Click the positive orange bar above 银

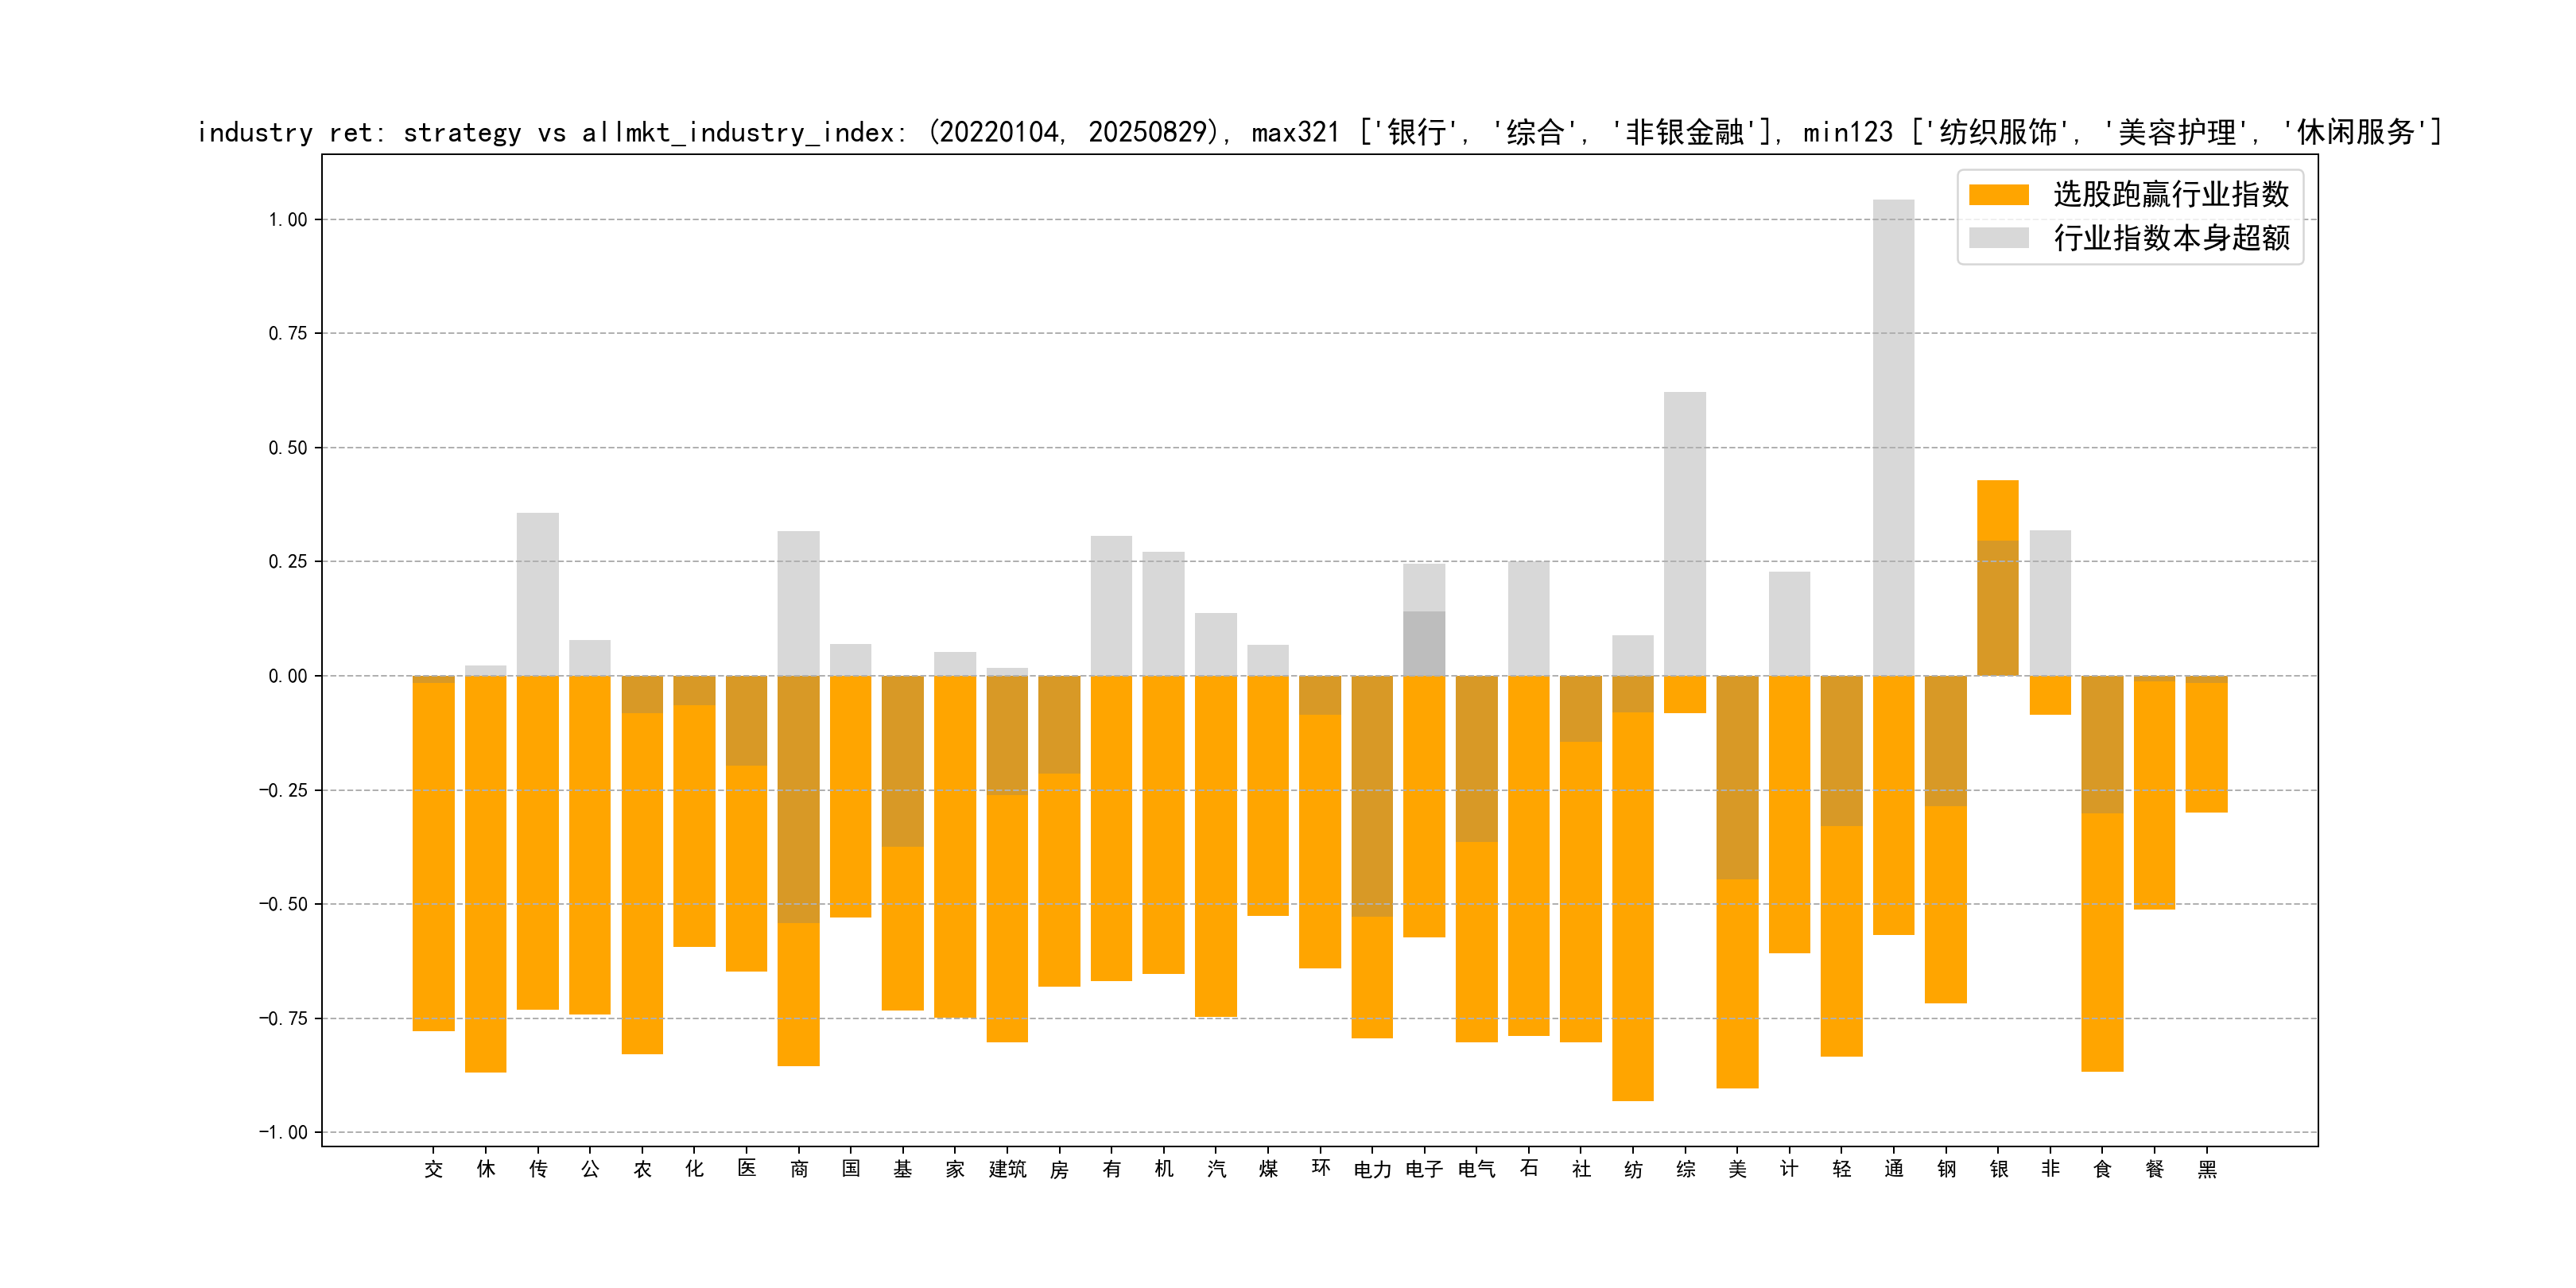click(1997, 510)
